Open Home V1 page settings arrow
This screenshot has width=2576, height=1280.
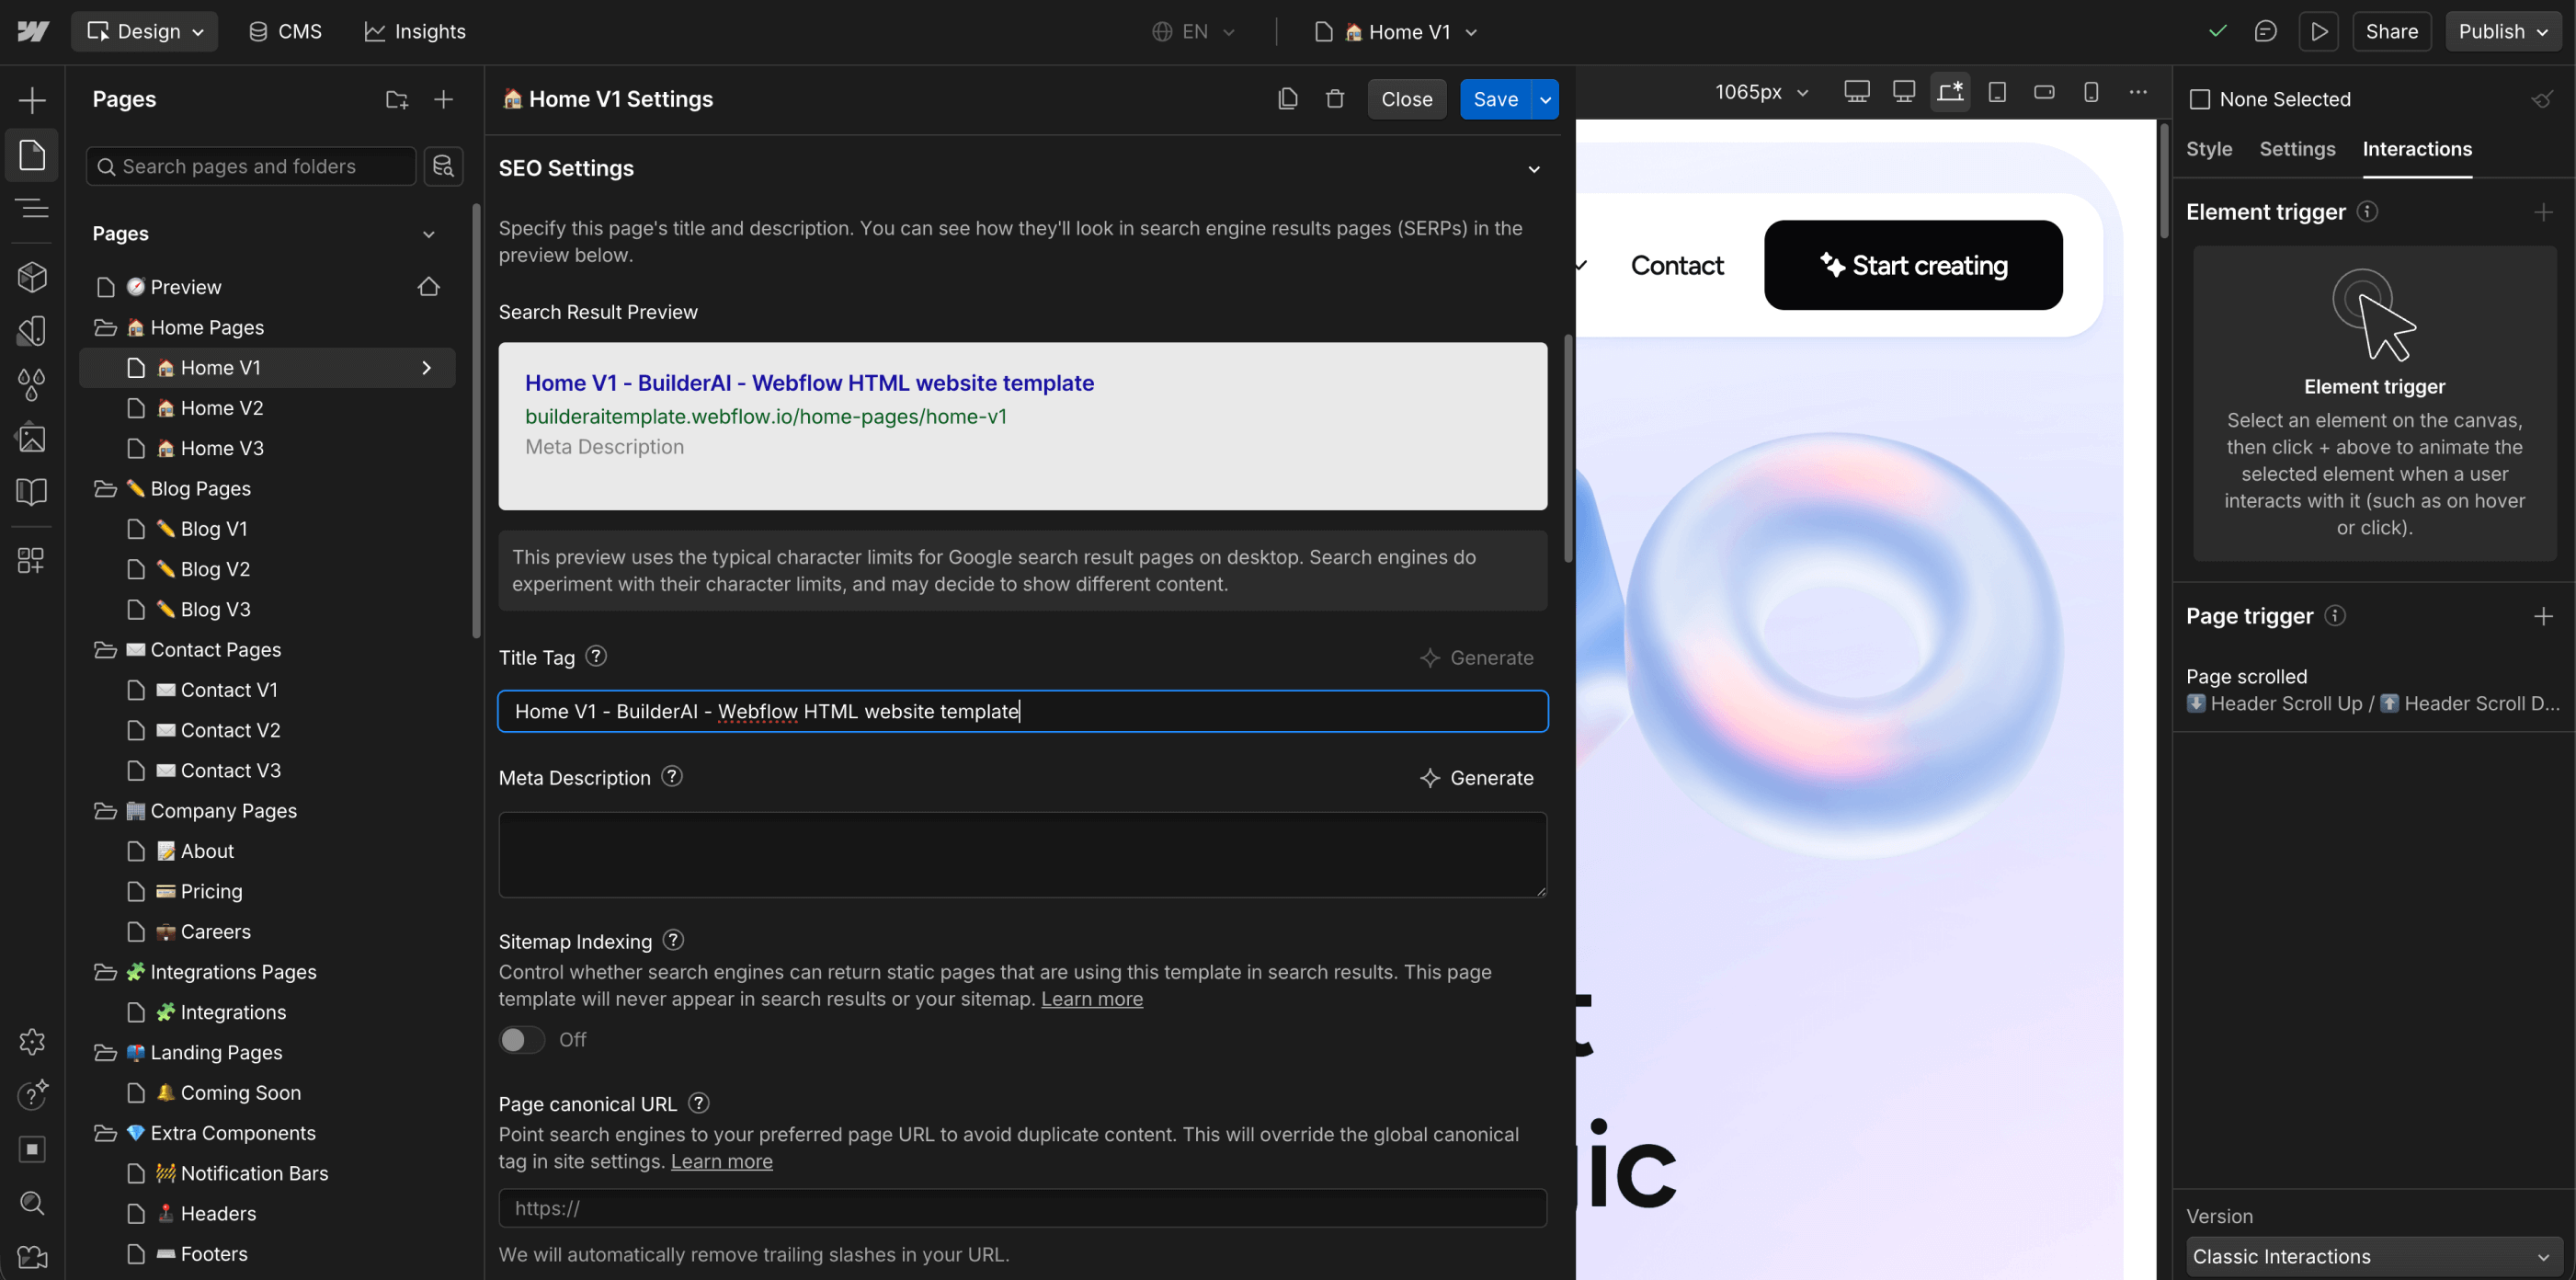coord(427,367)
